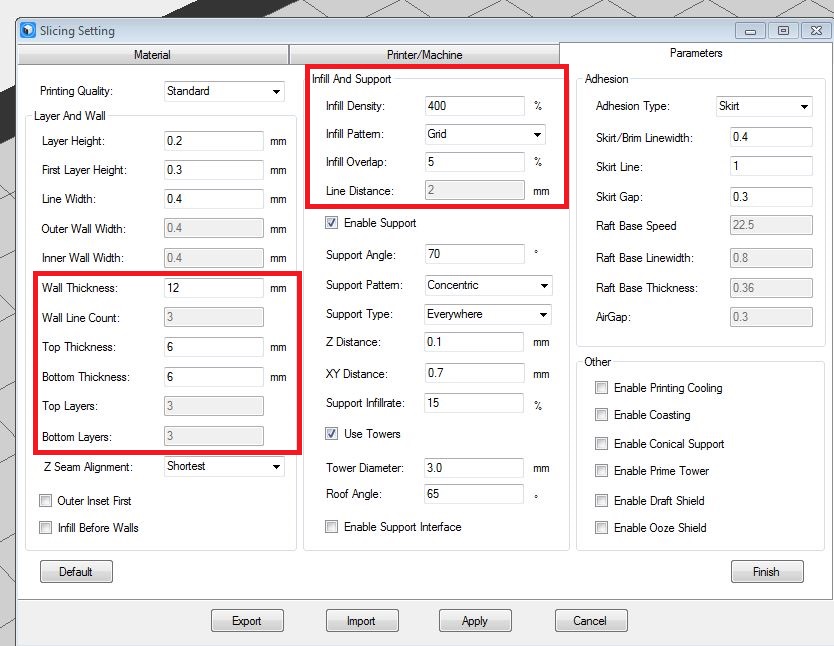Uncheck the Enable Support checkbox
834x646 pixels.
coord(333,223)
